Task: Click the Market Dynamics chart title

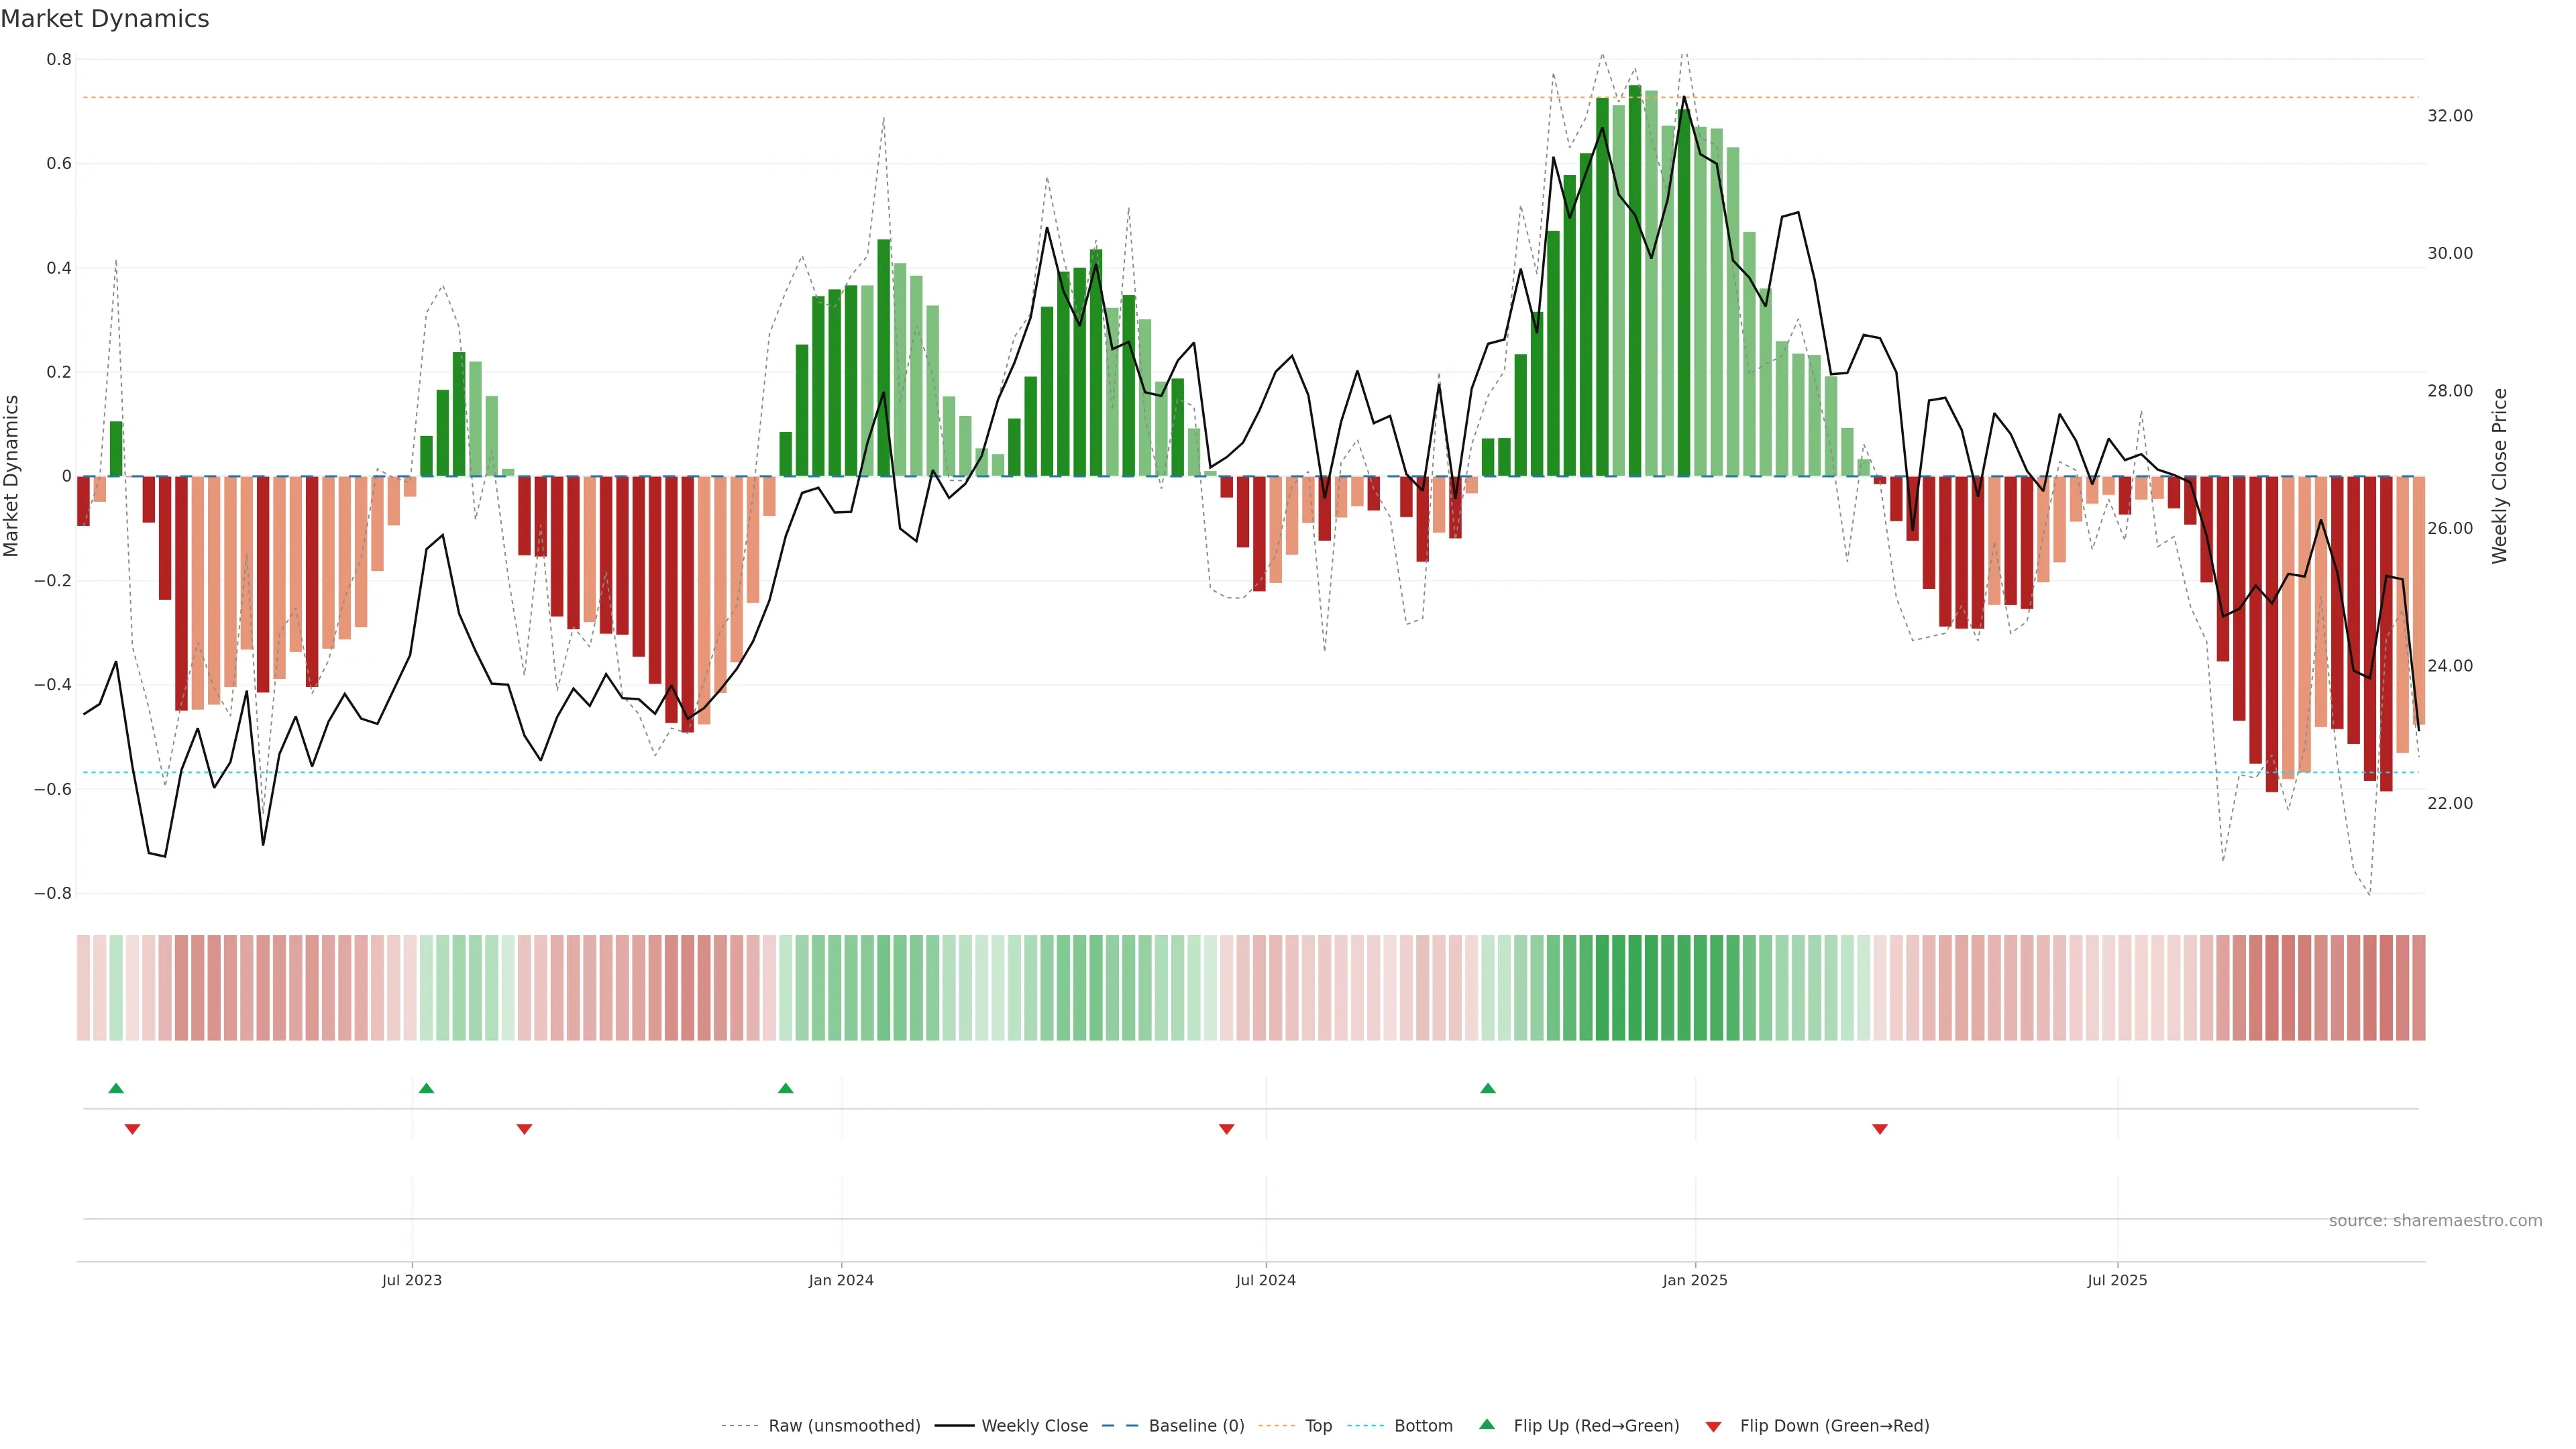Action: pos(105,19)
